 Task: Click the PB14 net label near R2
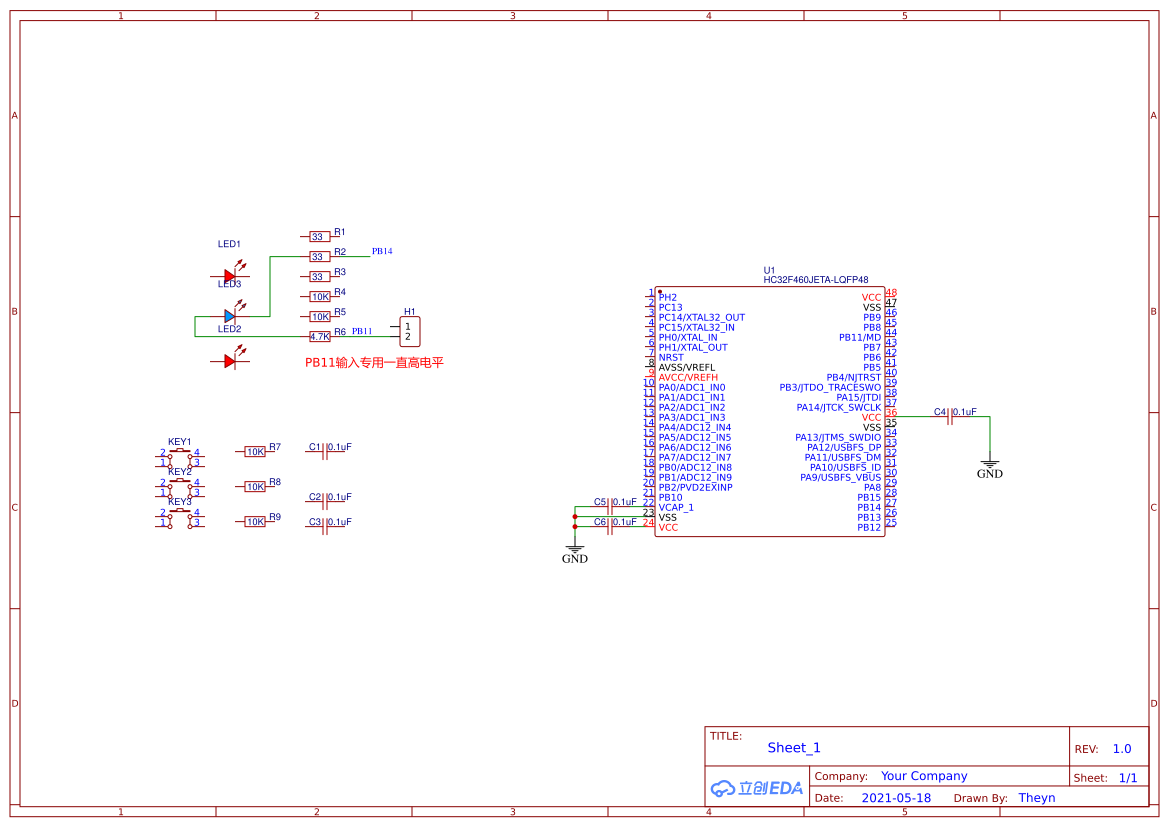pos(382,251)
